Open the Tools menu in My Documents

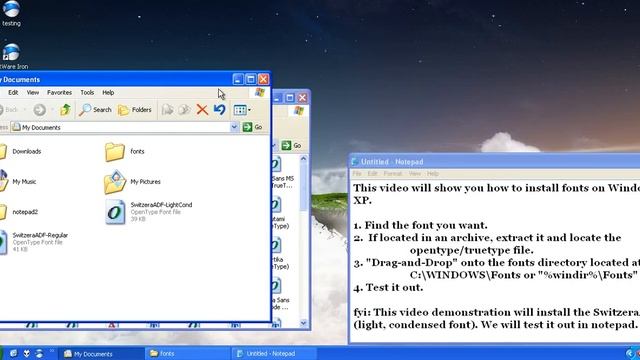pyautogui.click(x=87, y=93)
